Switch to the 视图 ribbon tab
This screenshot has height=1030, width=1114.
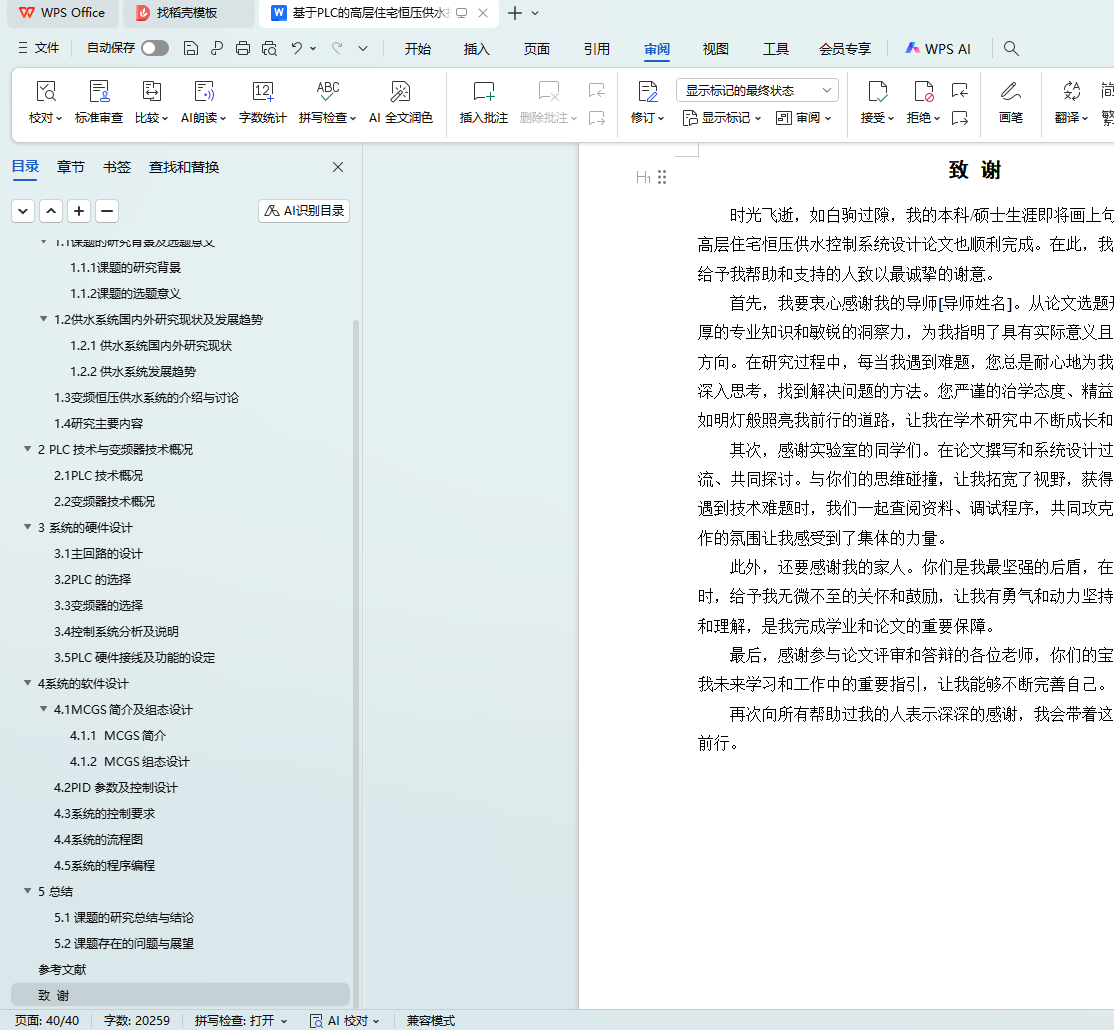click(x=715, y=48)
